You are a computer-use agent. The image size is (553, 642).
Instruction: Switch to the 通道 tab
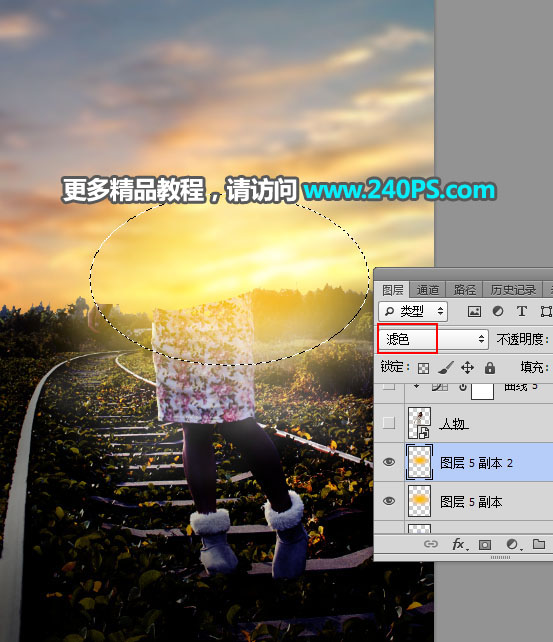(x=428, y=290)
